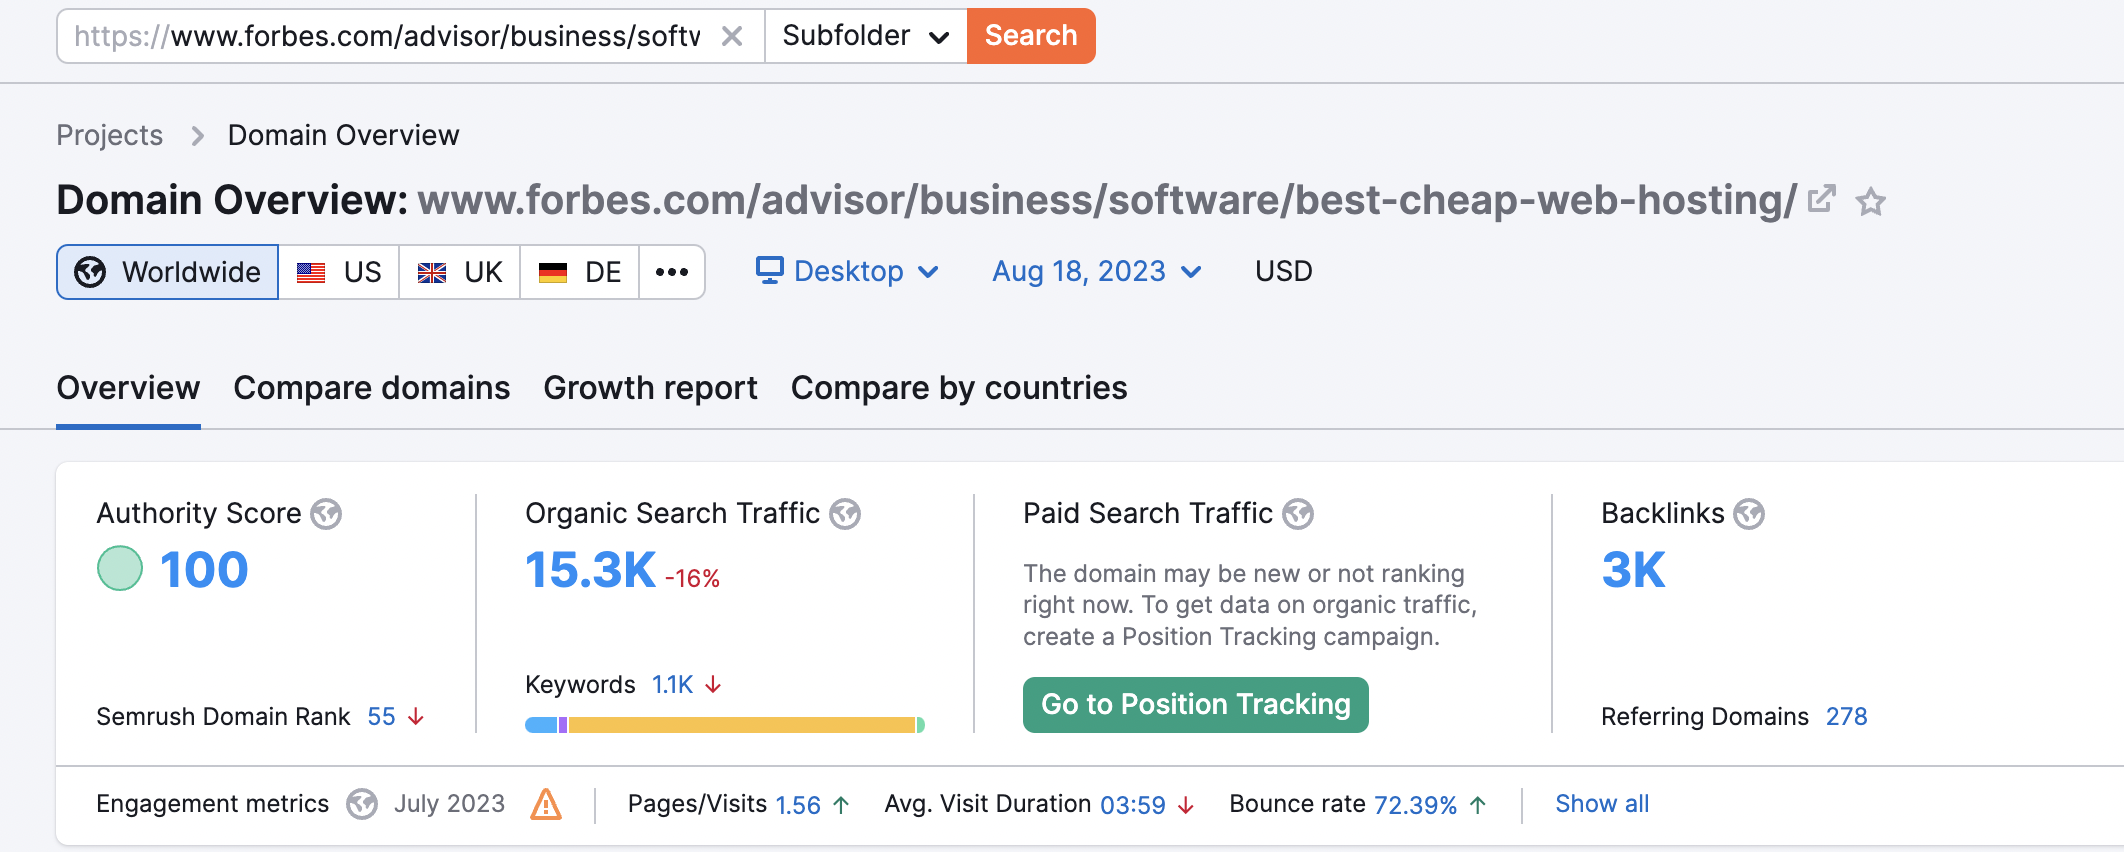2124x852 pixels.
Task: Open Organic Search Traffic 15.3K value
Action: (591, 570)
